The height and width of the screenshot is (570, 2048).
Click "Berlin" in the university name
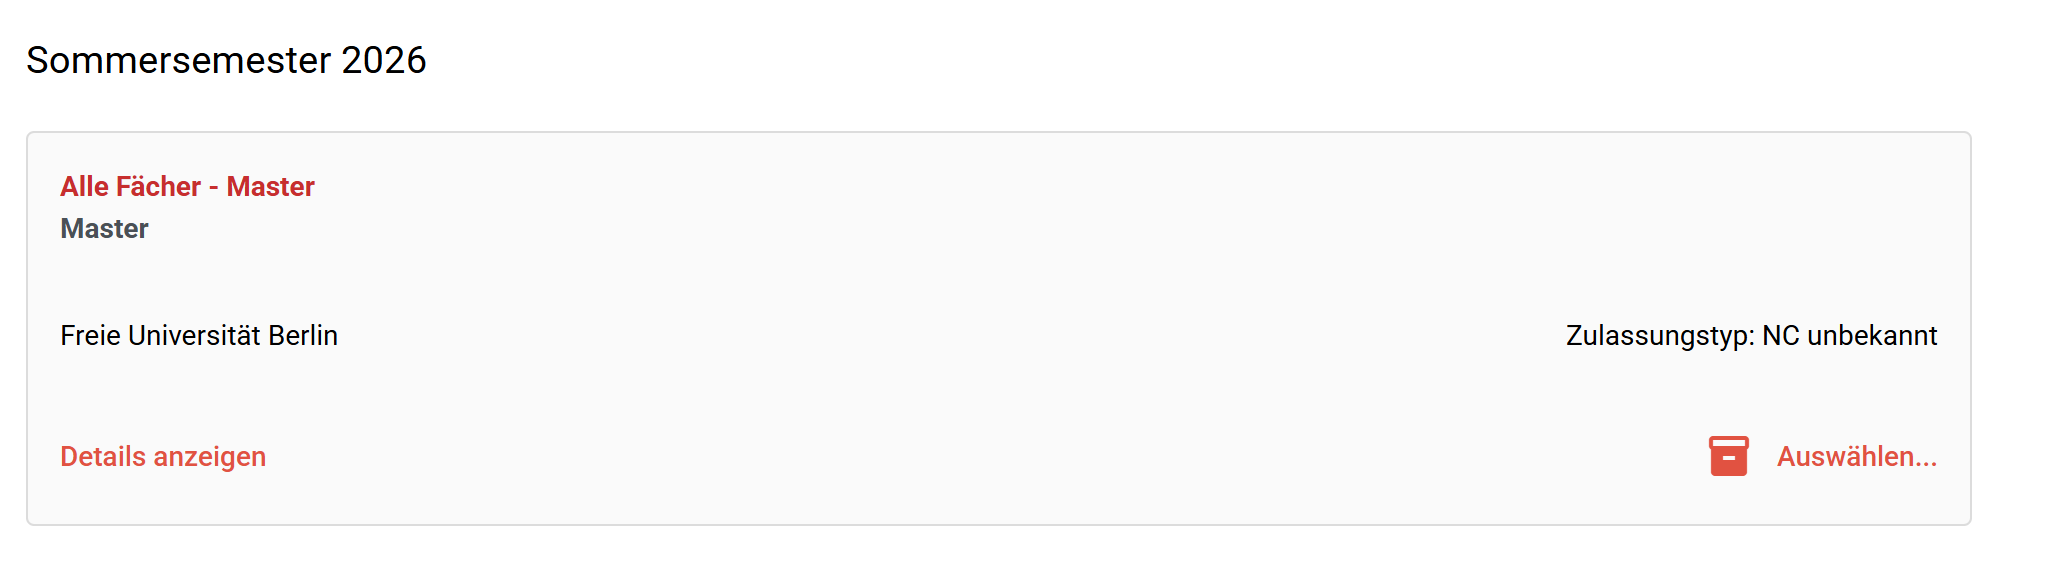pyautogui.click(x=302, y=336)
